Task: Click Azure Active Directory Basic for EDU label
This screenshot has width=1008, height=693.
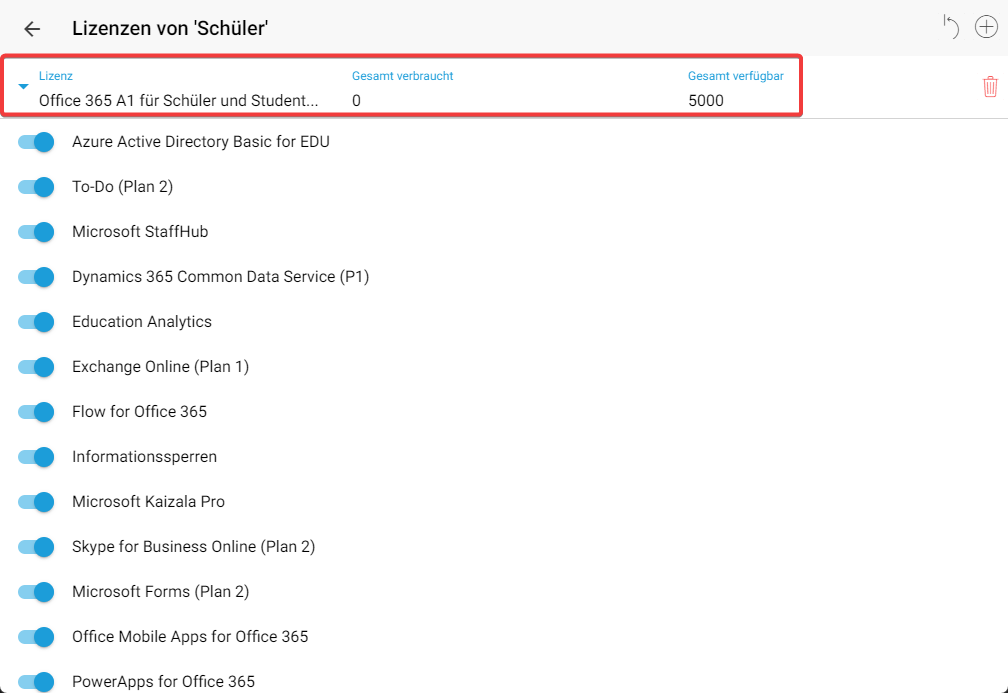Action: [x=201, y=141]
